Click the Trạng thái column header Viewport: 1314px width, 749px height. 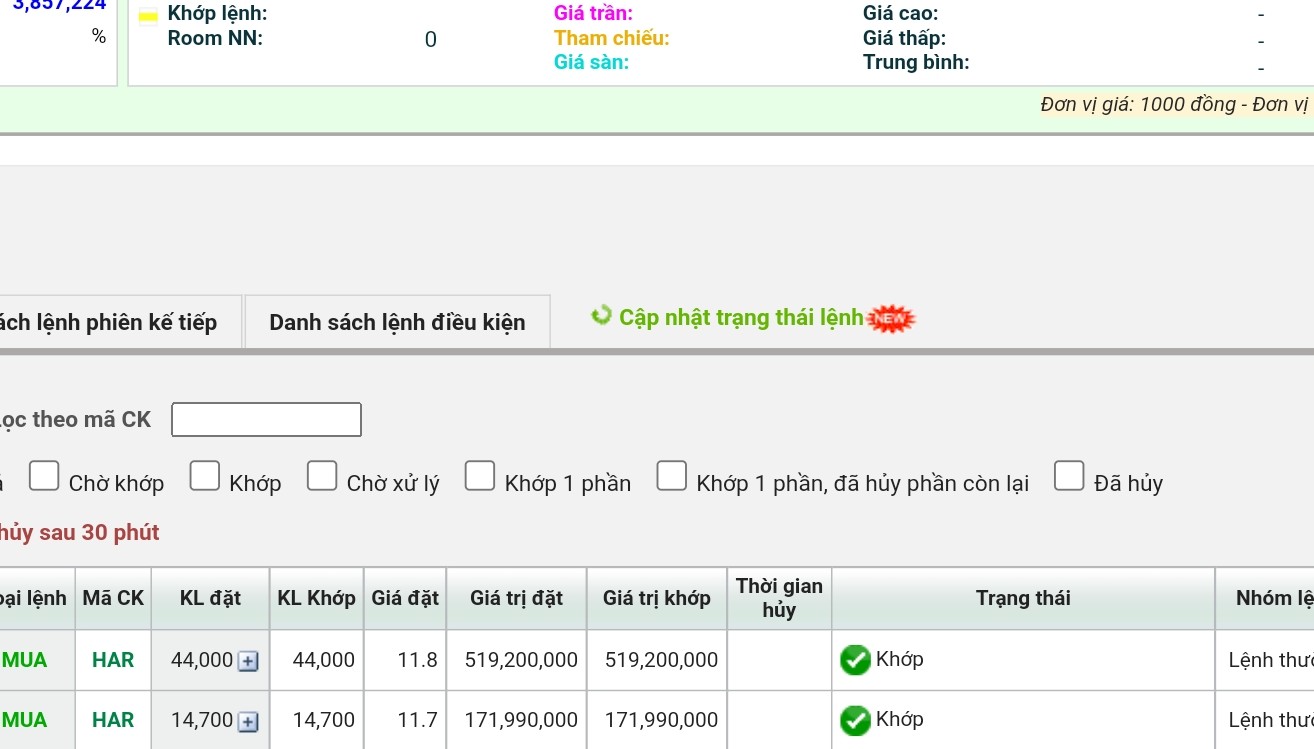click(x=1023, y=598)
